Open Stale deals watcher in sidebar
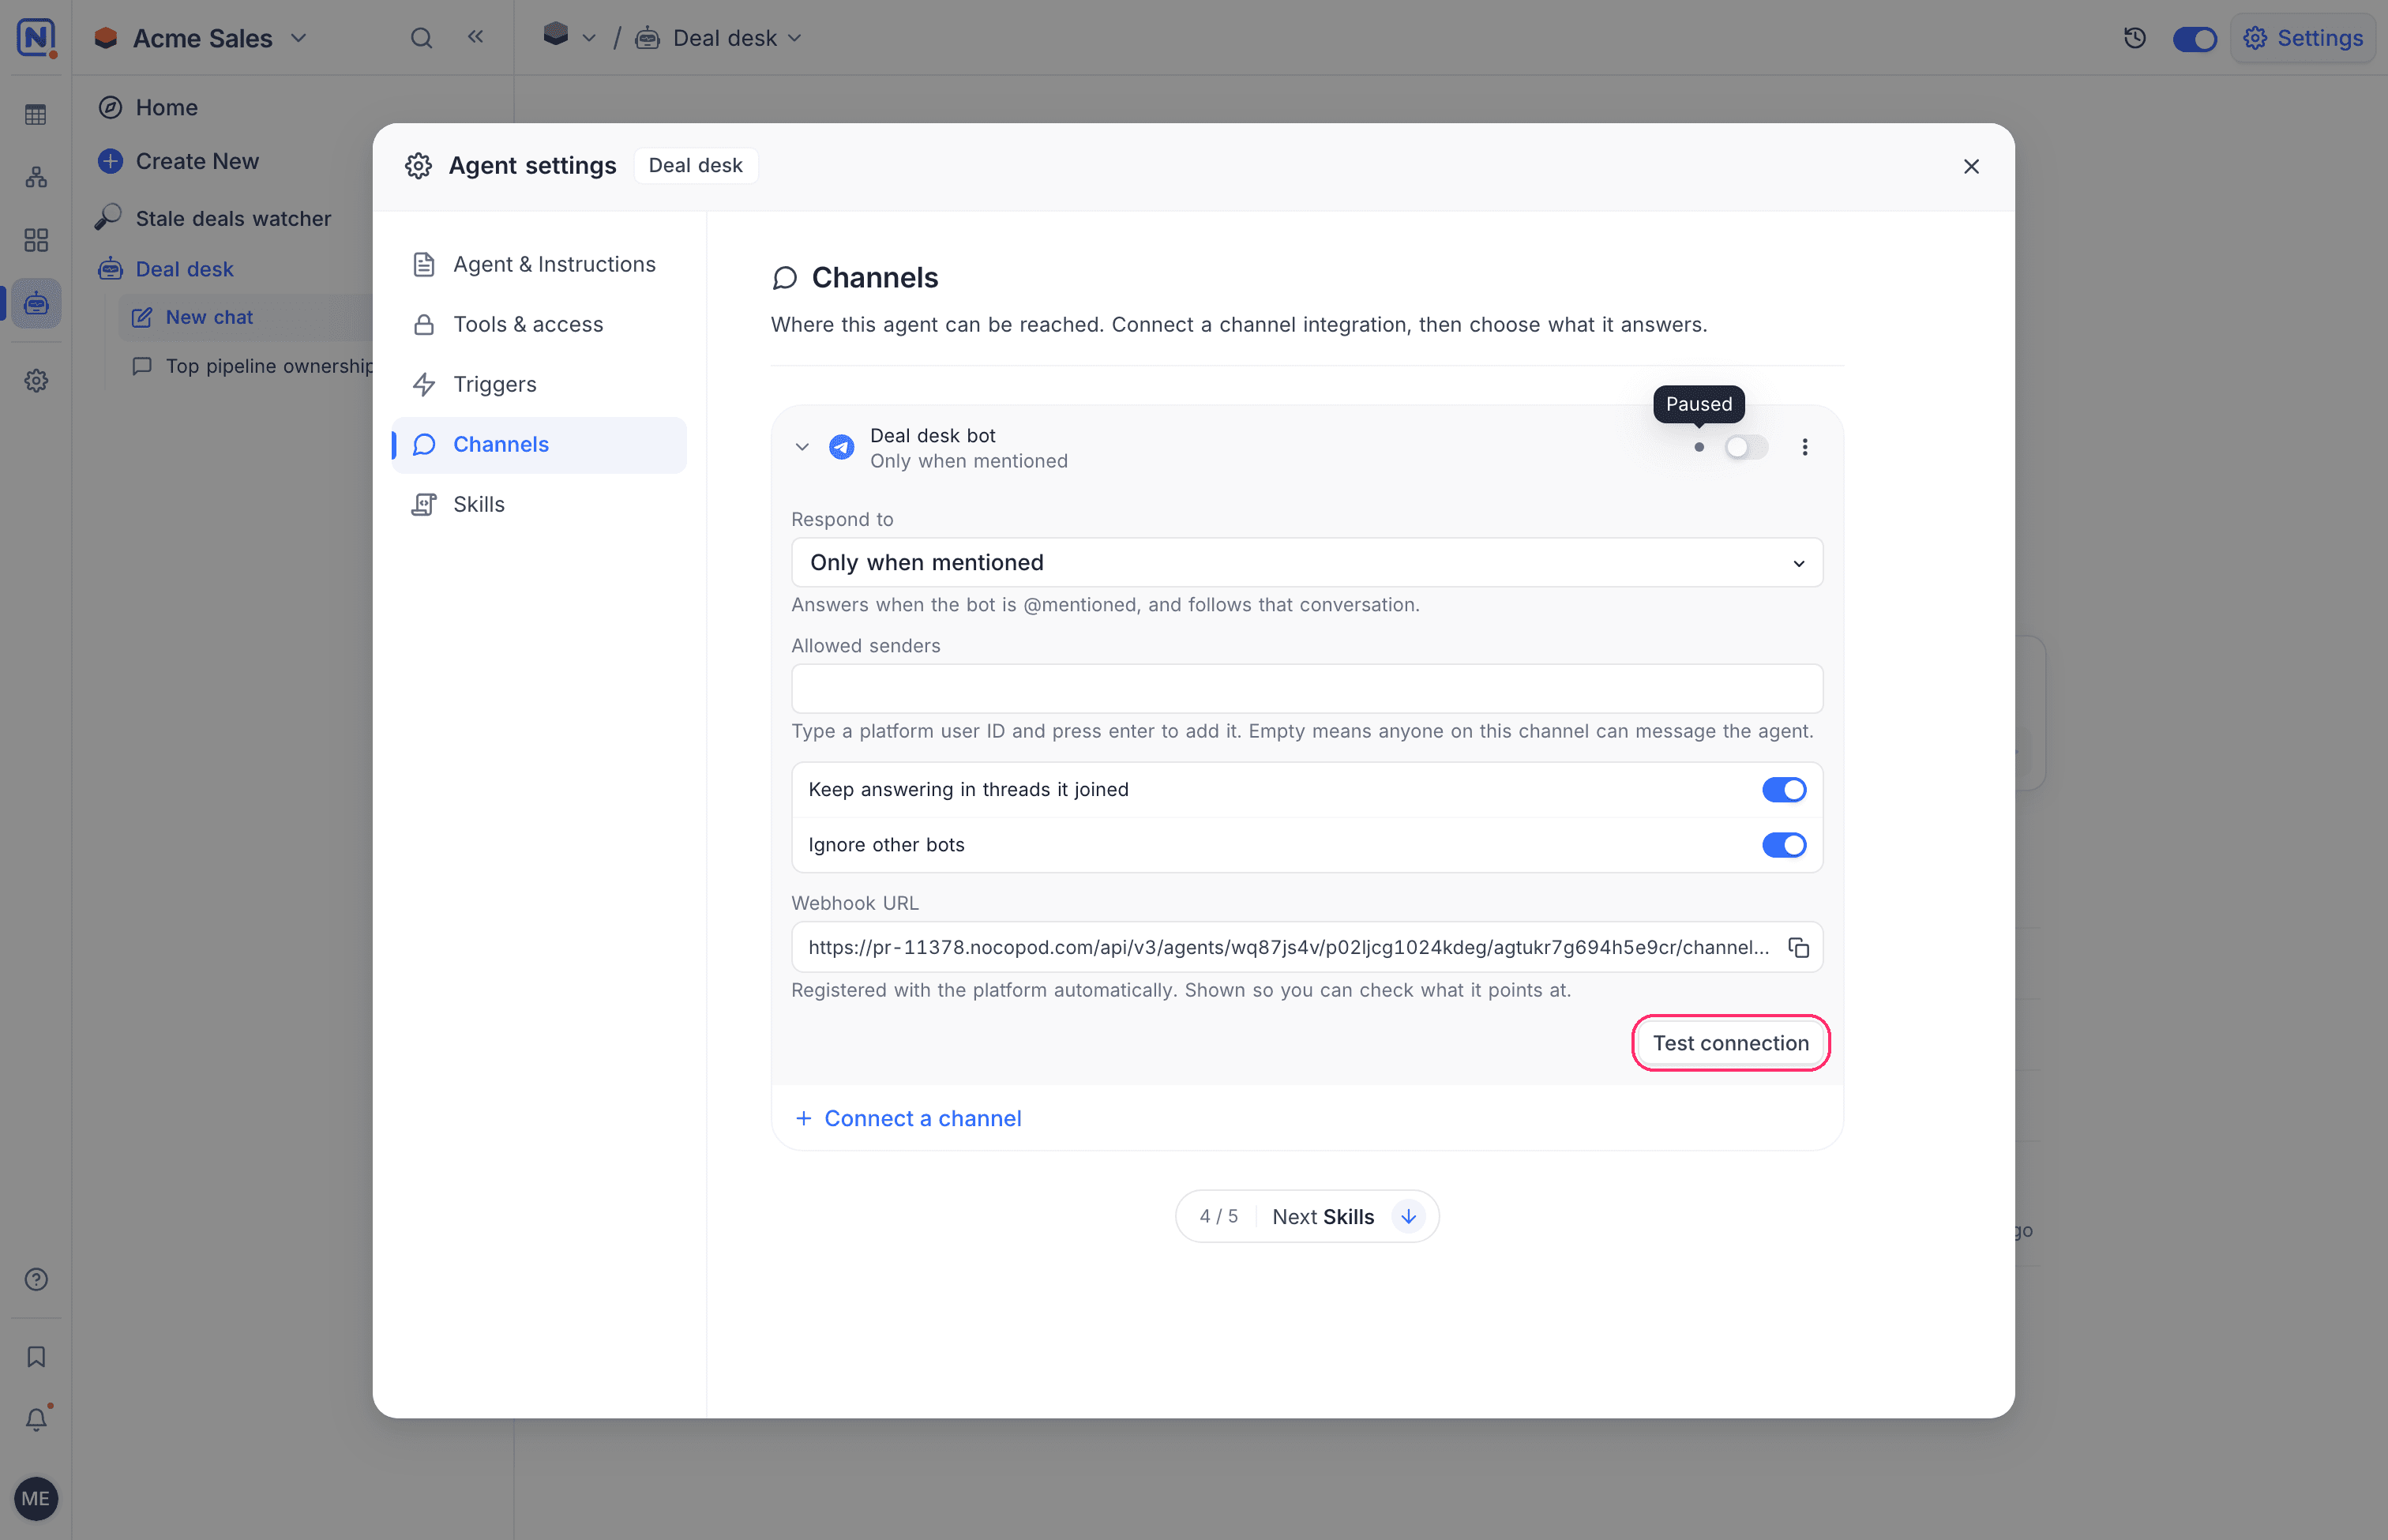 click(x=233, y=218)
